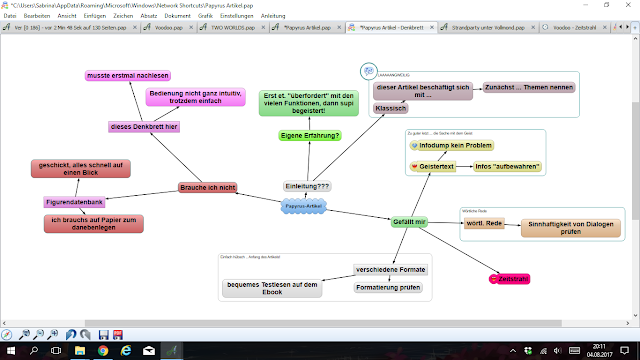Viewport: 640px width, 360px height.
Task: Switch to the Strandparty unter Vollmond.pap tab
Action: coord(488,27)
